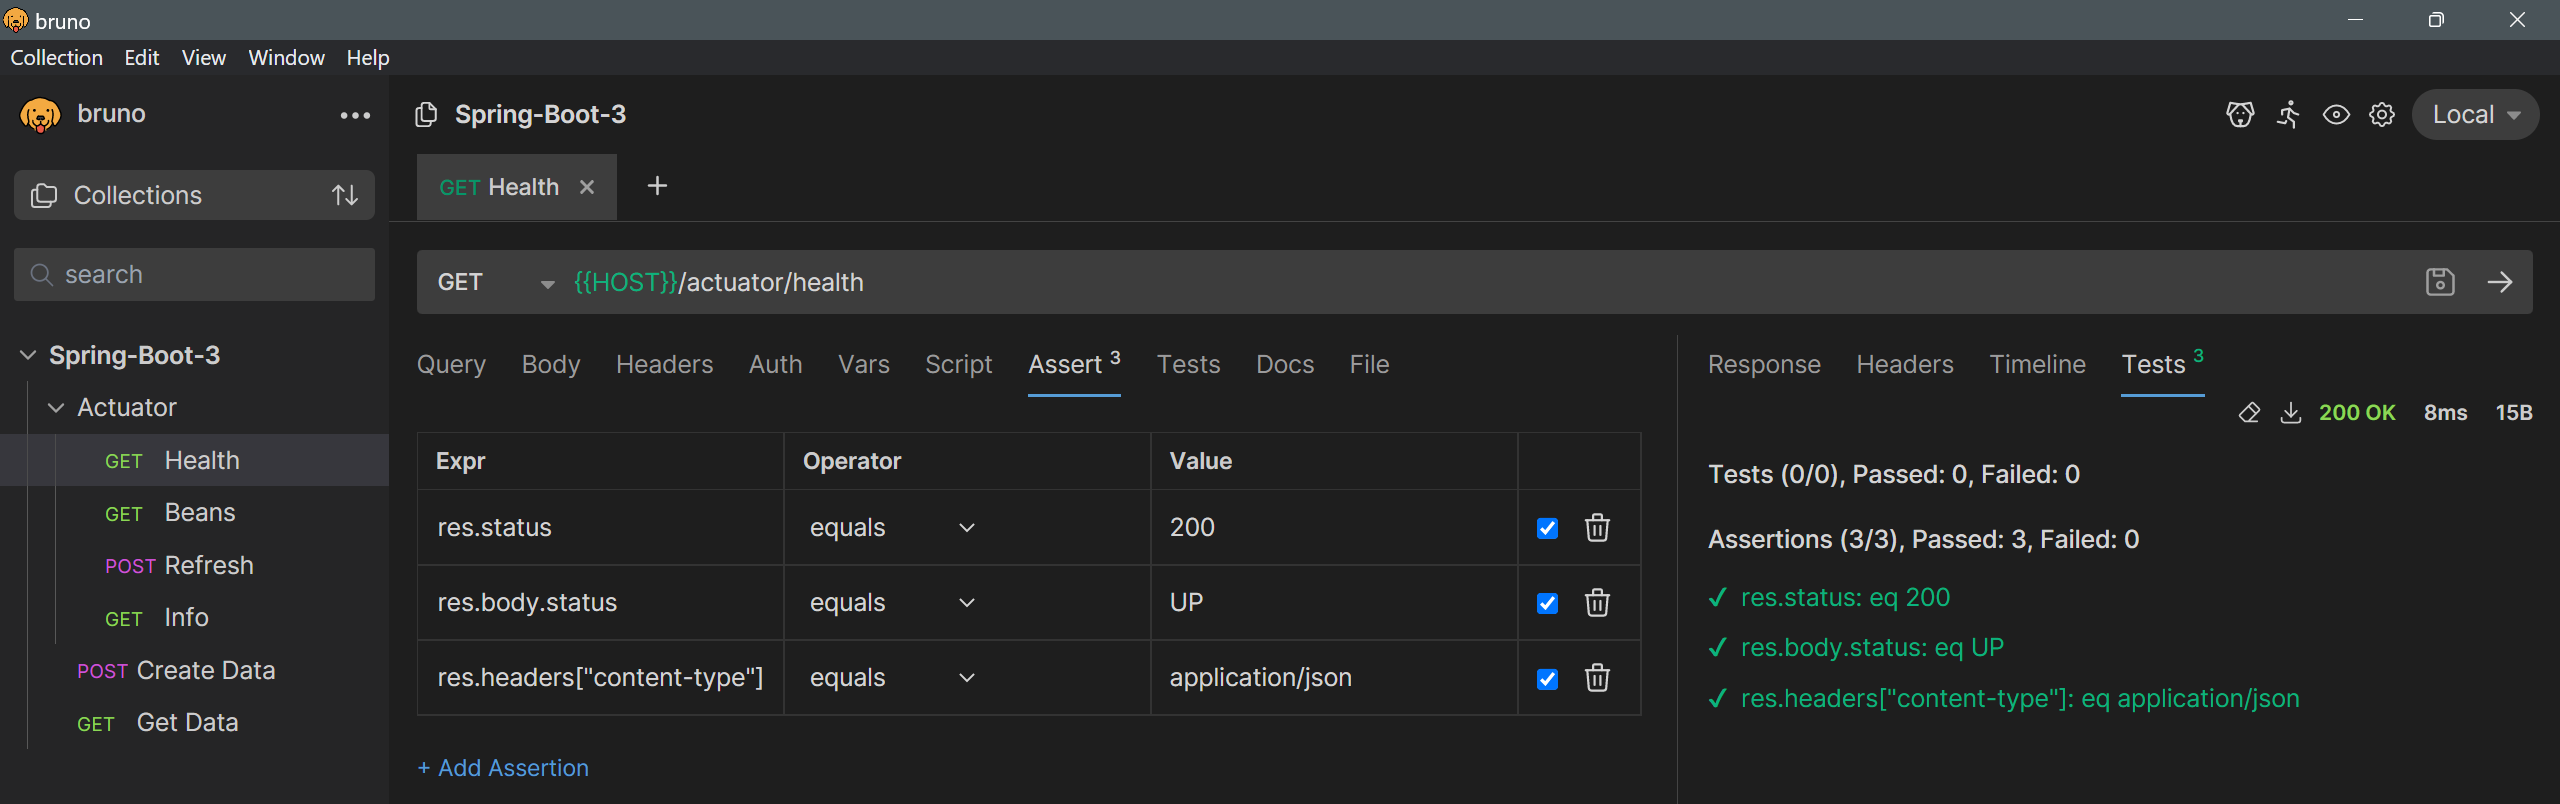The image size is (2560, 804).
Task: Save the request with the disk icon
Action: click(2440, 282)
